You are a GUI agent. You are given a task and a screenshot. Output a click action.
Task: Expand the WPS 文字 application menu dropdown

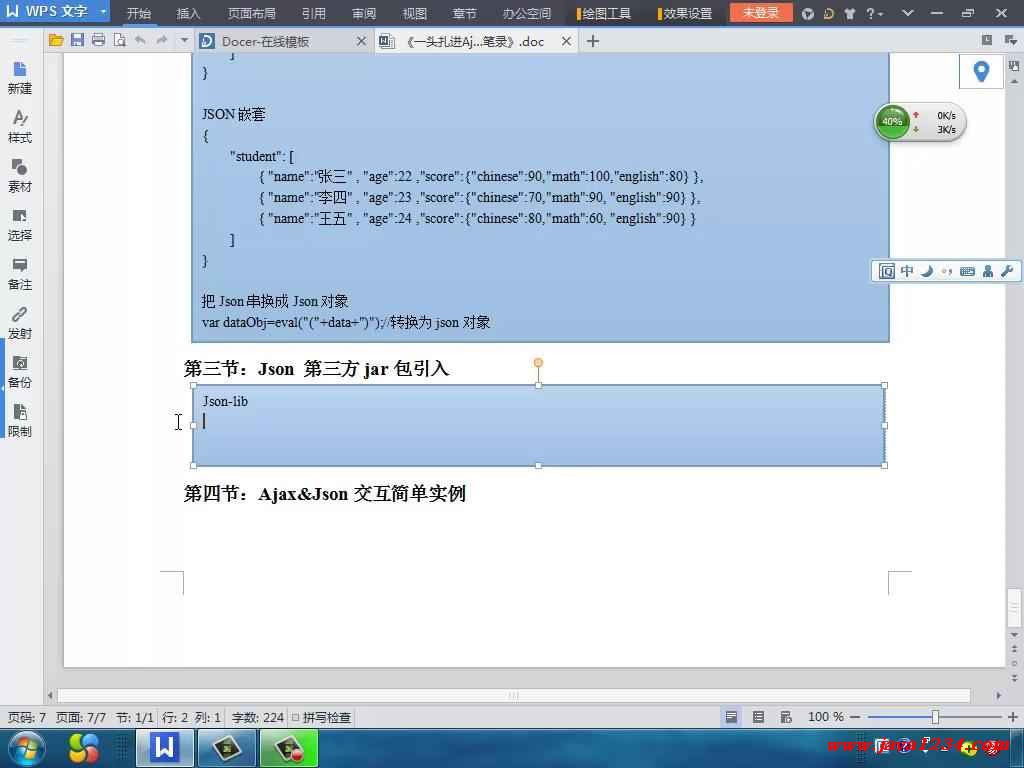coord(103,13)
